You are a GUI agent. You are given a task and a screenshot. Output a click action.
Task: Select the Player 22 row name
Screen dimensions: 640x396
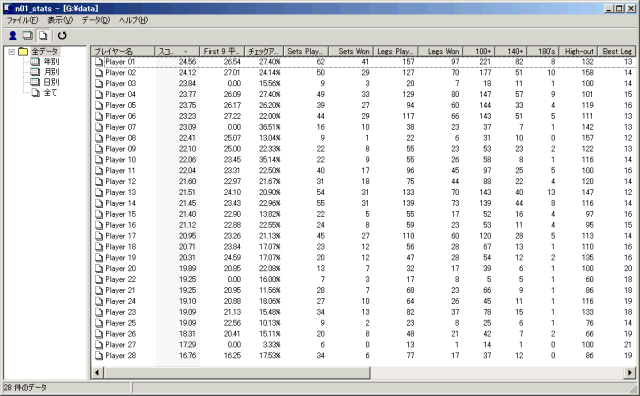tap(120, 280)
